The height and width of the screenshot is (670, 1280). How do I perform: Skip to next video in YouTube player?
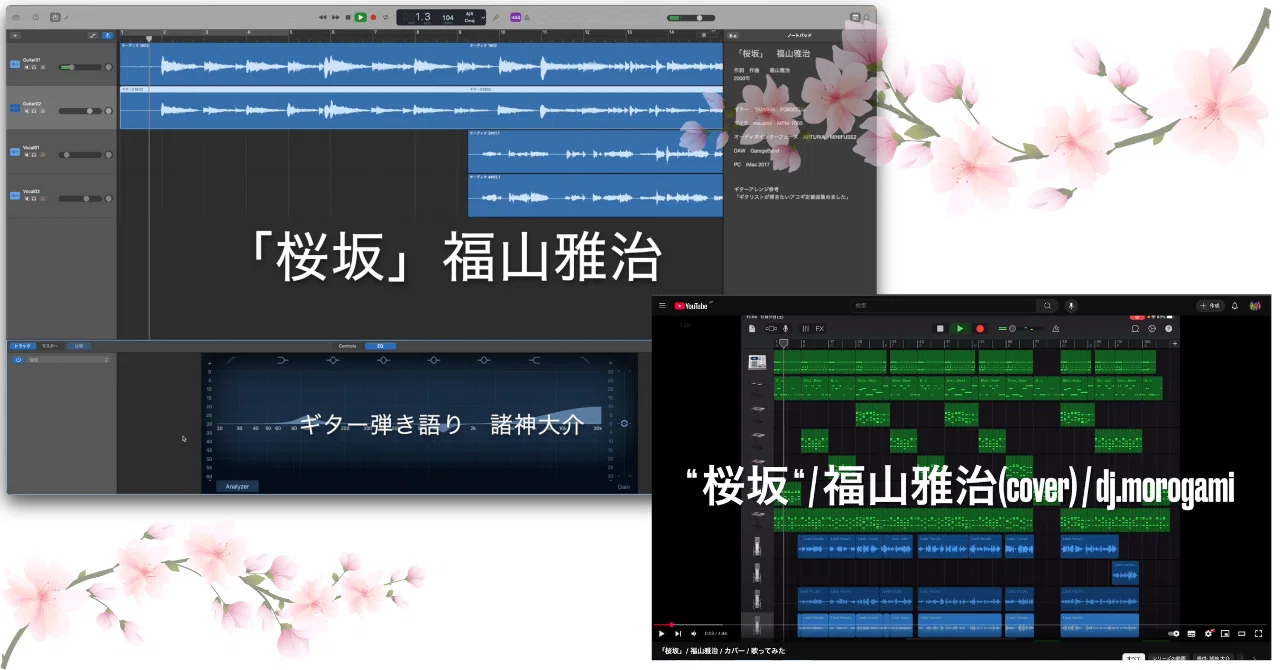678,633
